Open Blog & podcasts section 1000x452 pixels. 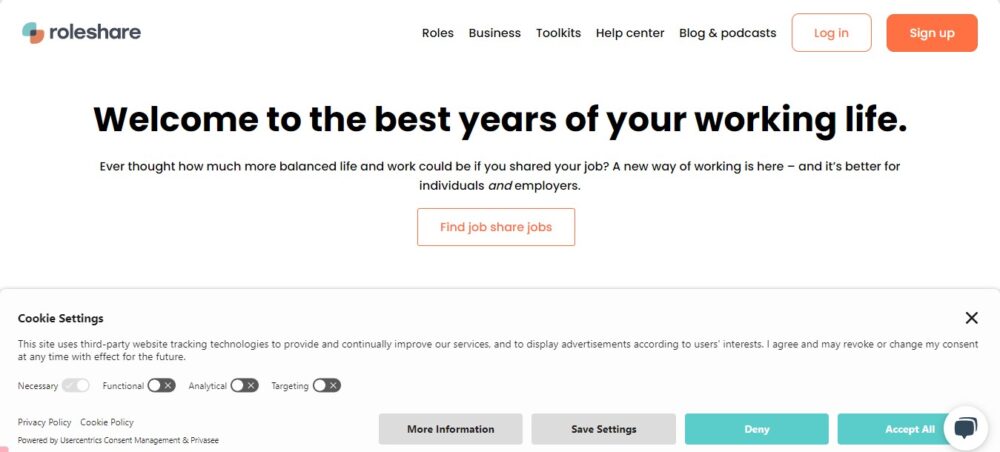(x=727, y=33)
